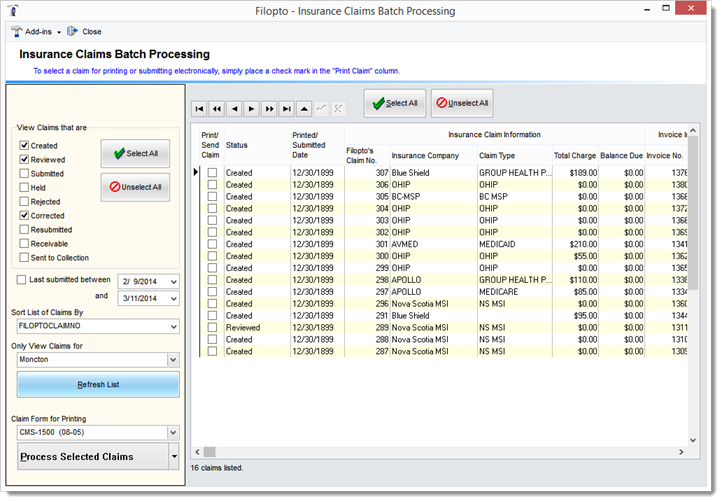
Task: Open Sort List of Claims By dropdown
Action: pyautogui.click(x=174, y=326)
